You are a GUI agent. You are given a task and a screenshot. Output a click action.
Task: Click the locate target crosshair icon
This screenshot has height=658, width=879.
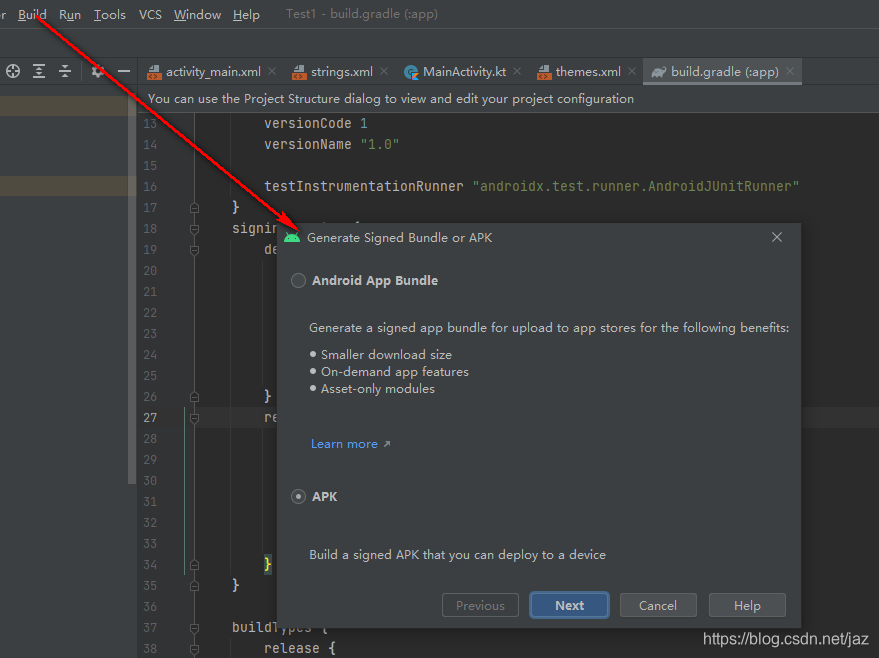click(x=13, y=71)
